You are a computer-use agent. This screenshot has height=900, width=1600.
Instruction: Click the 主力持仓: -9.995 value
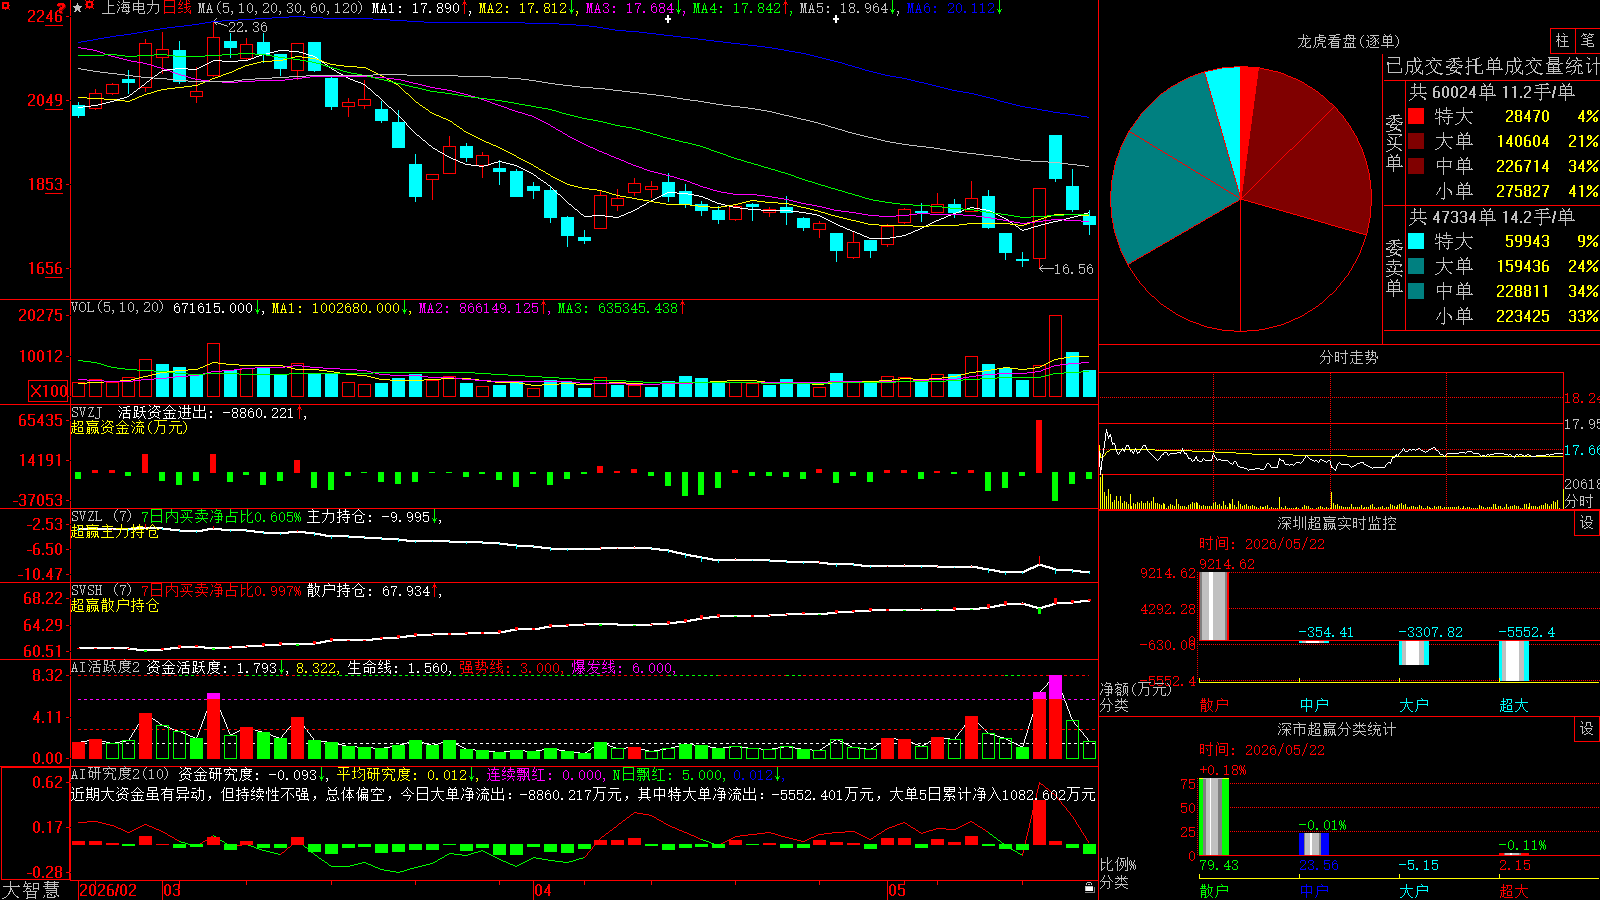[x=368, y=517]
